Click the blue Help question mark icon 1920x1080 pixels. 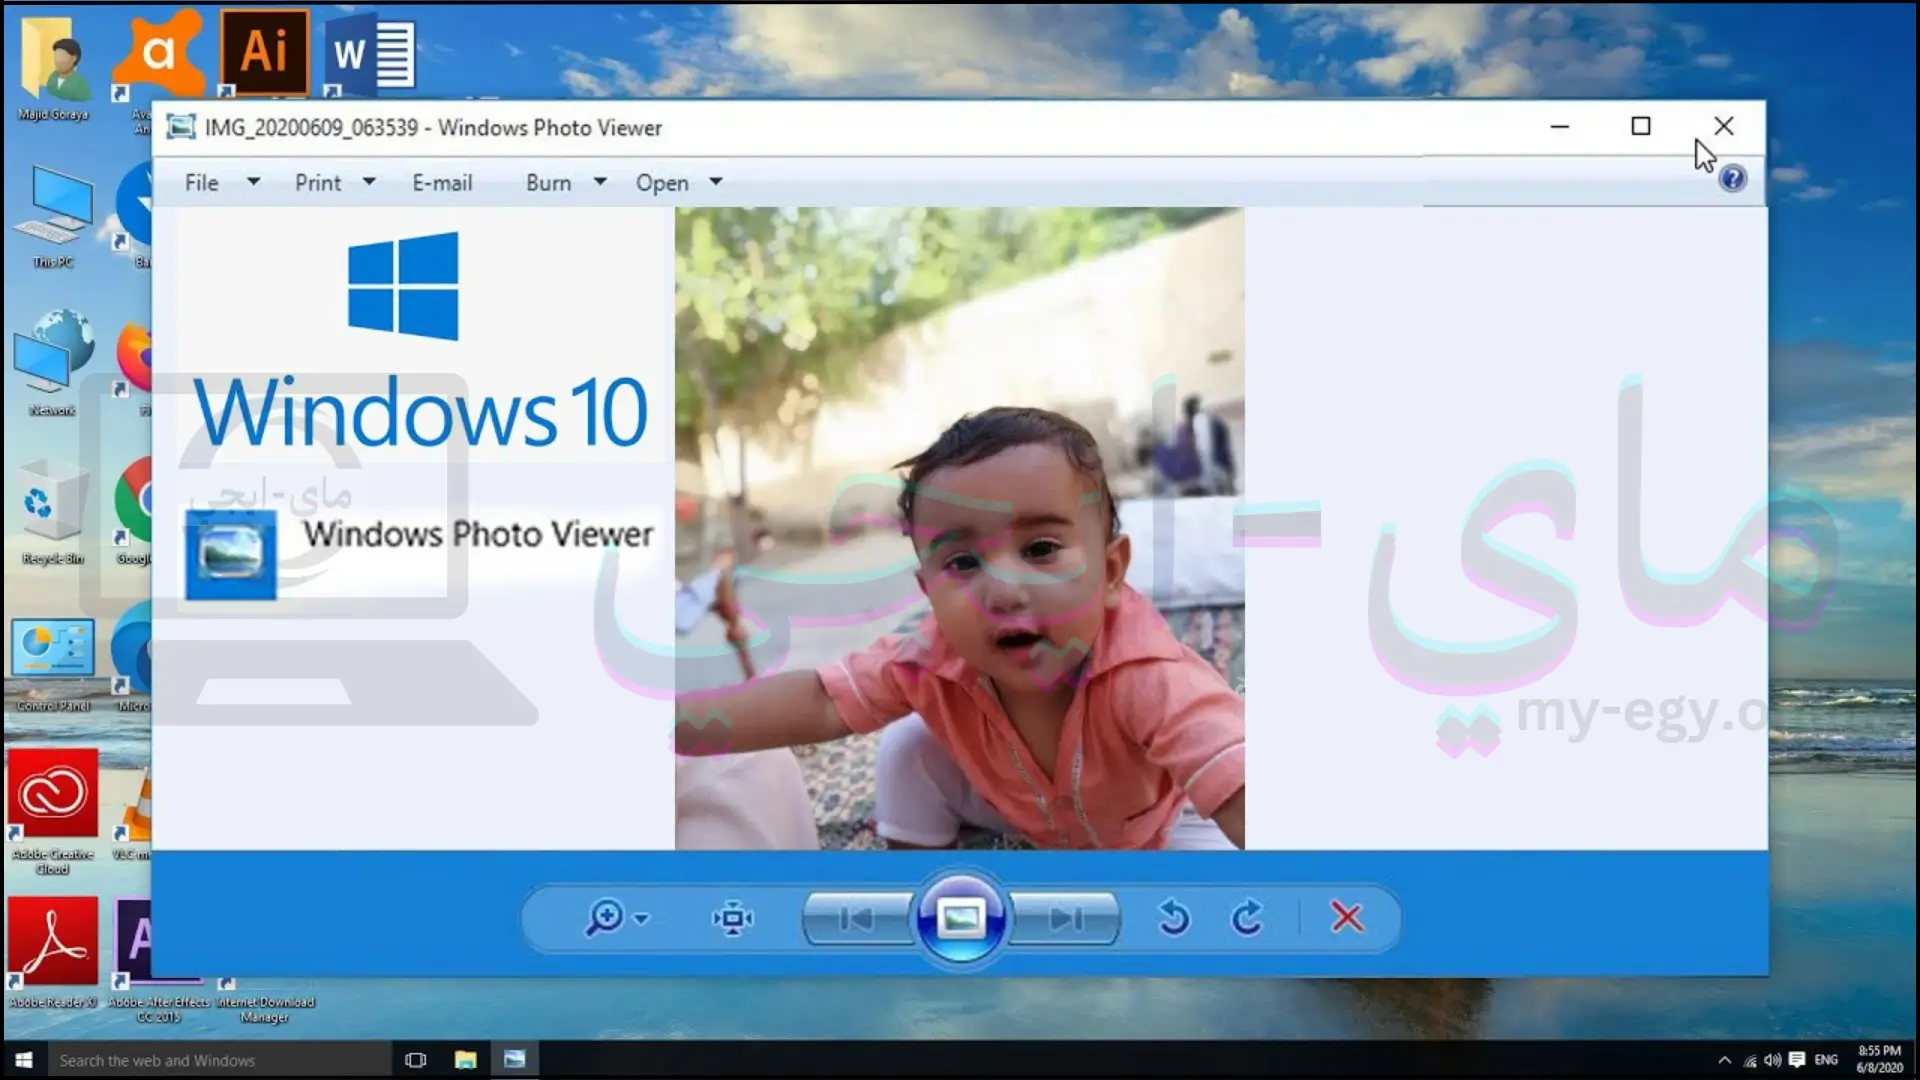click(1733, 179)
